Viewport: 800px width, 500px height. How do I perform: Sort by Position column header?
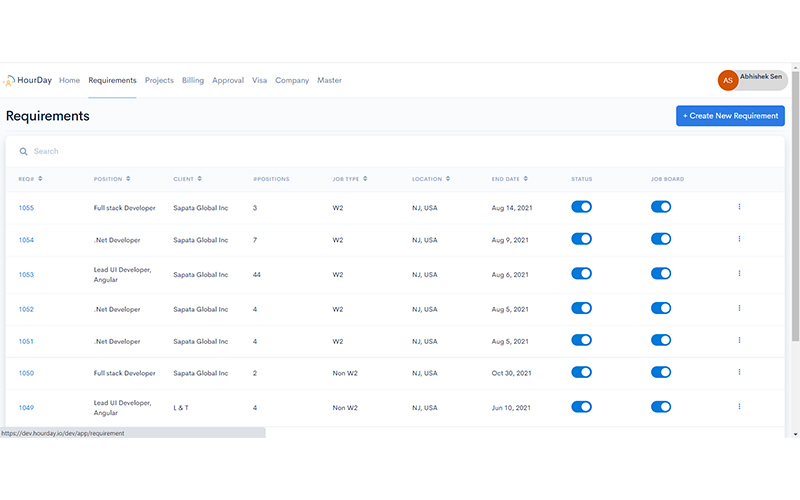coord(110,179)
